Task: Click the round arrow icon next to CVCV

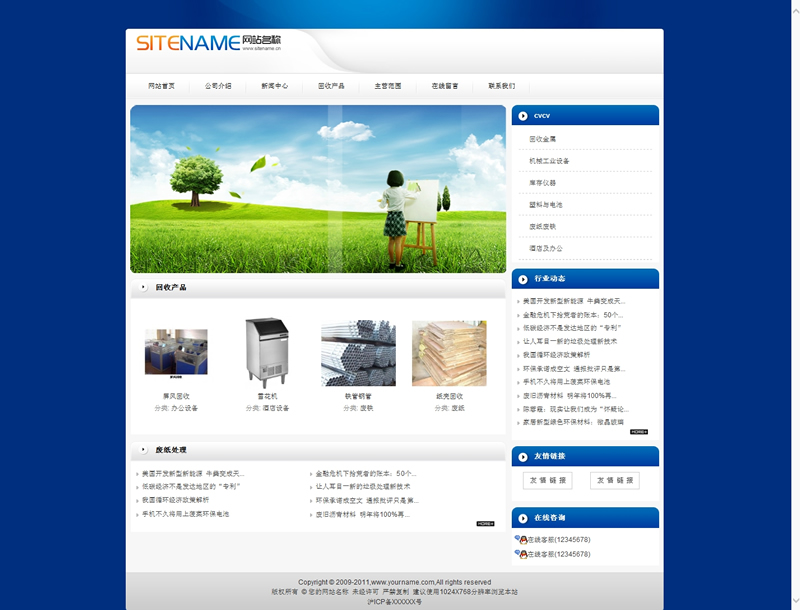Action: 523,116
